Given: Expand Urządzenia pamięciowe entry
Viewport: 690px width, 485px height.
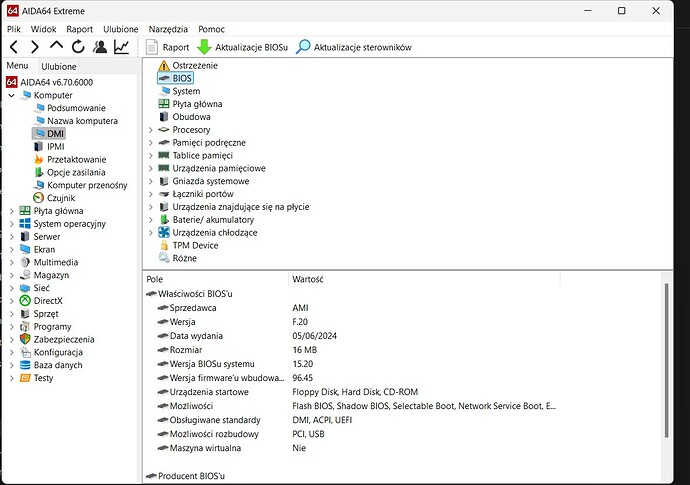Looking at the screenshot, I should (x=150, y=168).
